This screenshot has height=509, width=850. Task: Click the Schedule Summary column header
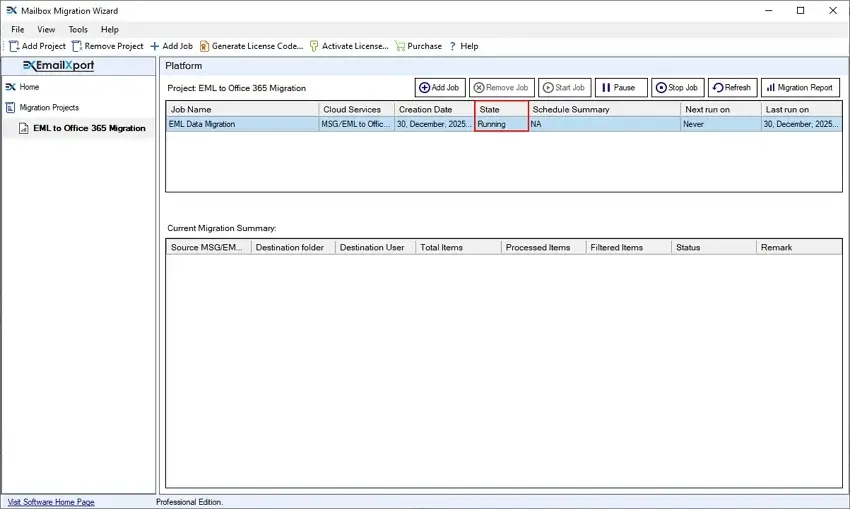coord(604,109)
